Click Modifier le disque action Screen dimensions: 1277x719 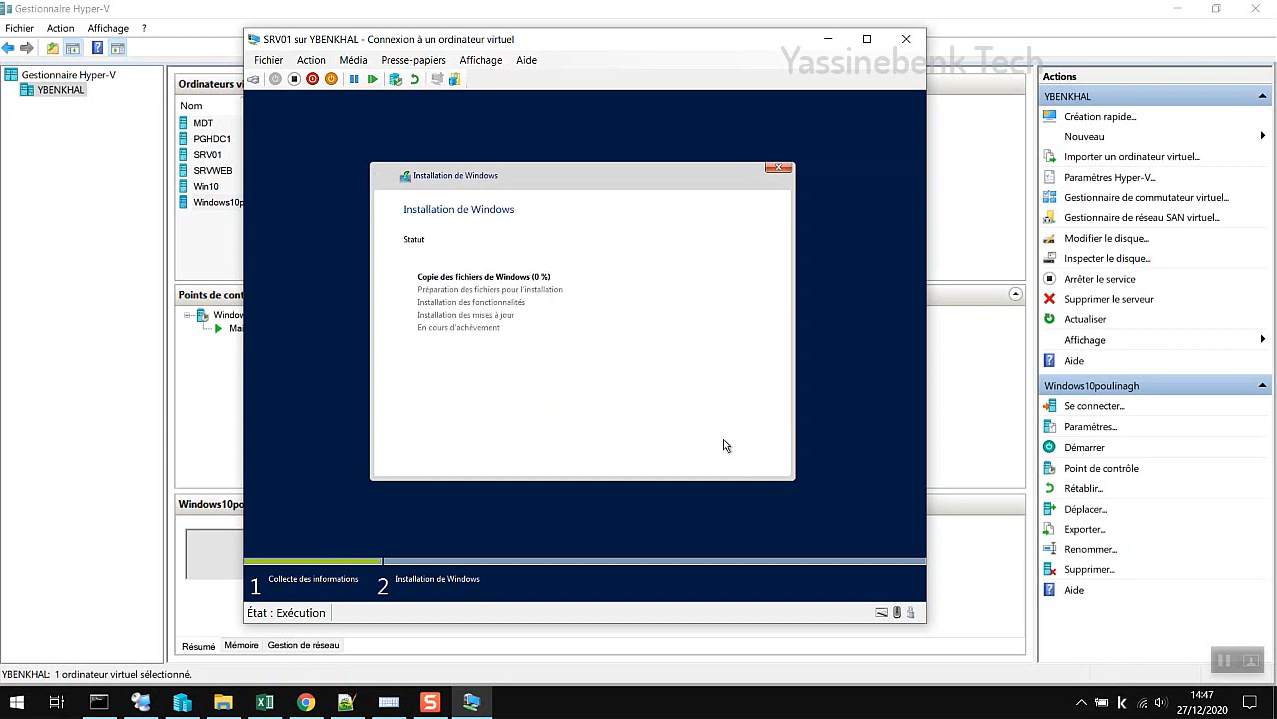tap(1106, 238)
